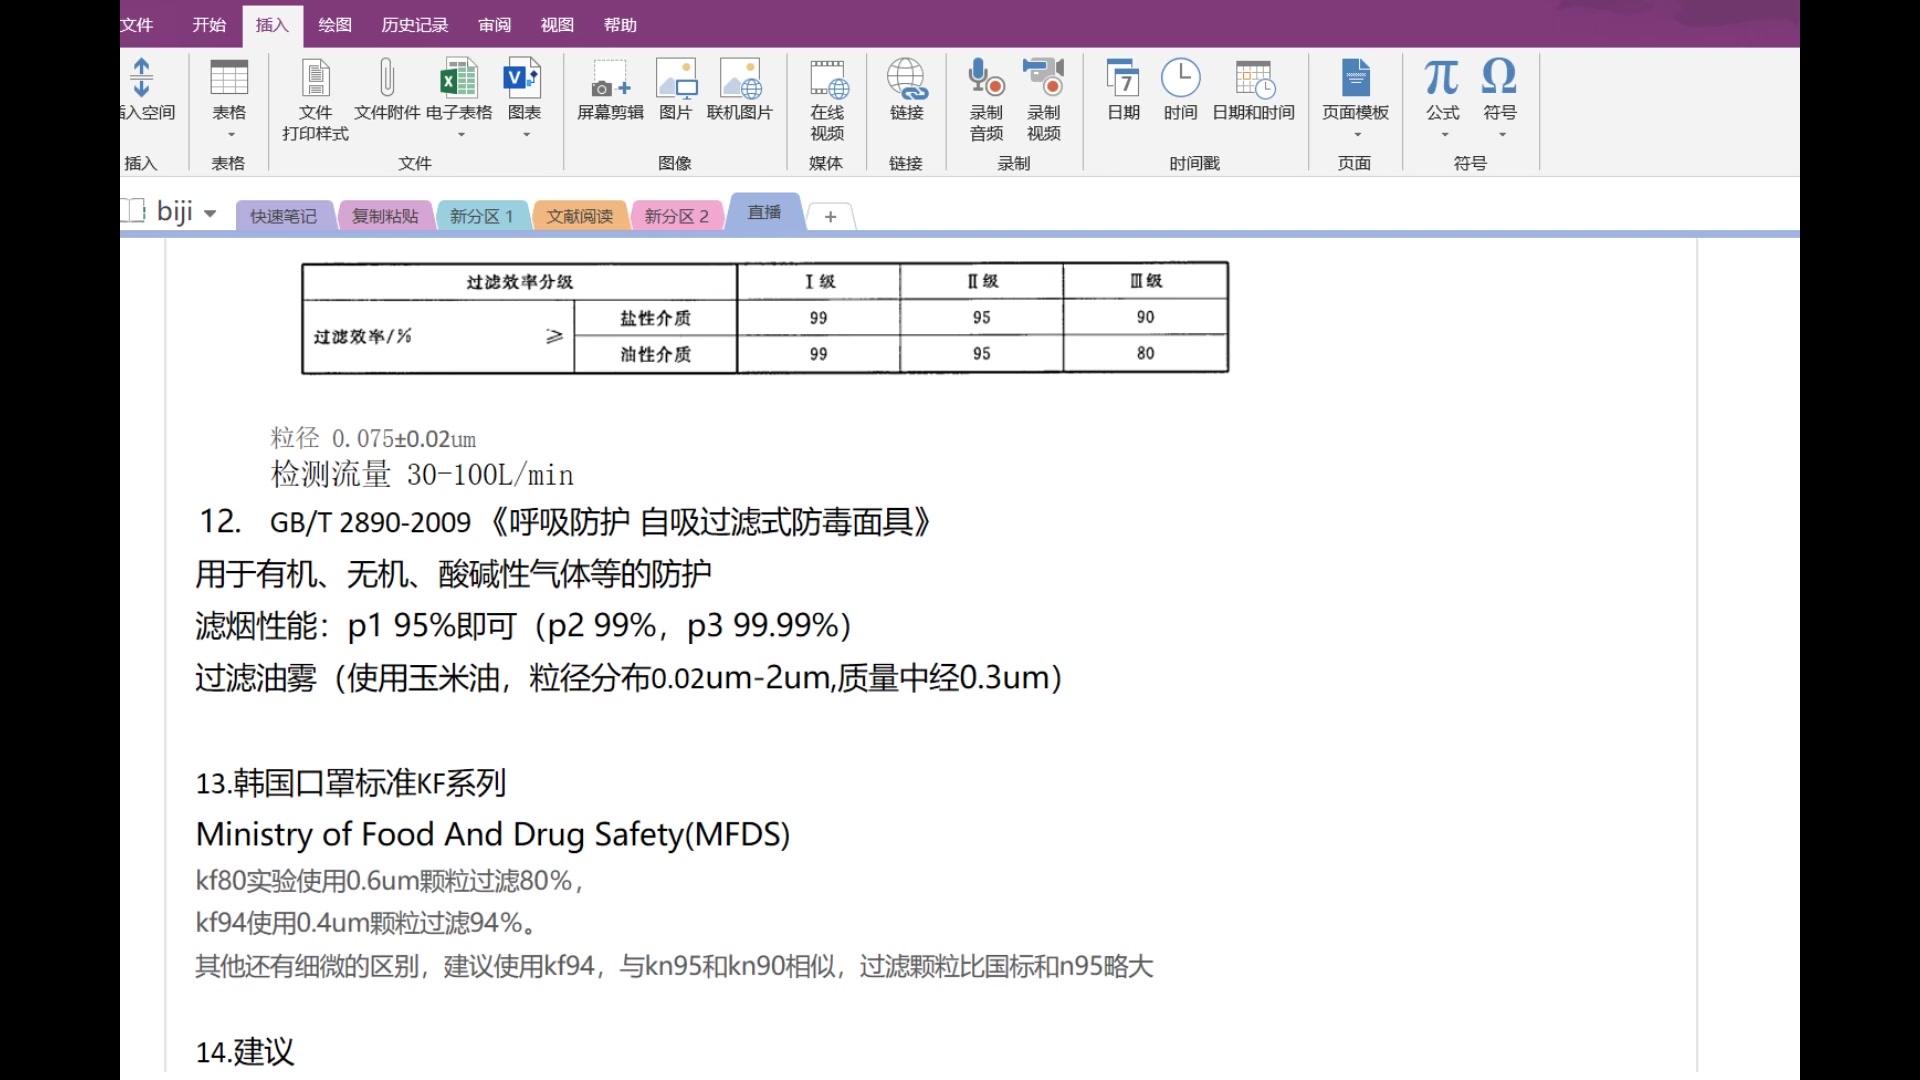This screenshot has height=1080, width=1920.
Task: Open the 文献阅读 section tab
Action: pos(580,214)
